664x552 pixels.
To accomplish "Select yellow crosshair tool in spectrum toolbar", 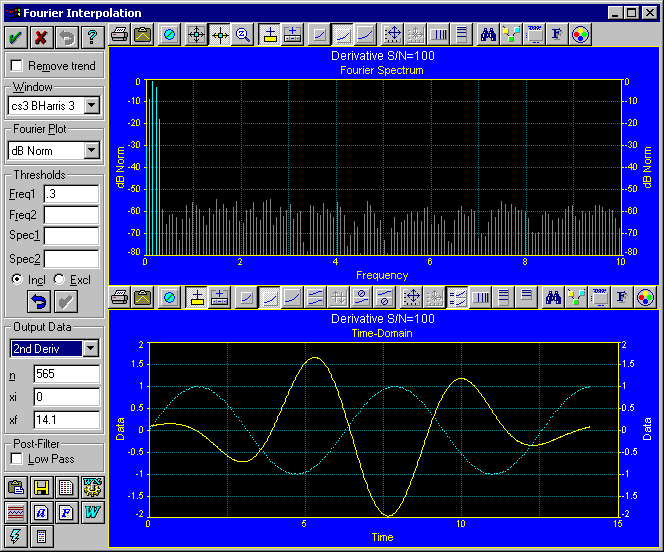I will (x=220, y=34).
